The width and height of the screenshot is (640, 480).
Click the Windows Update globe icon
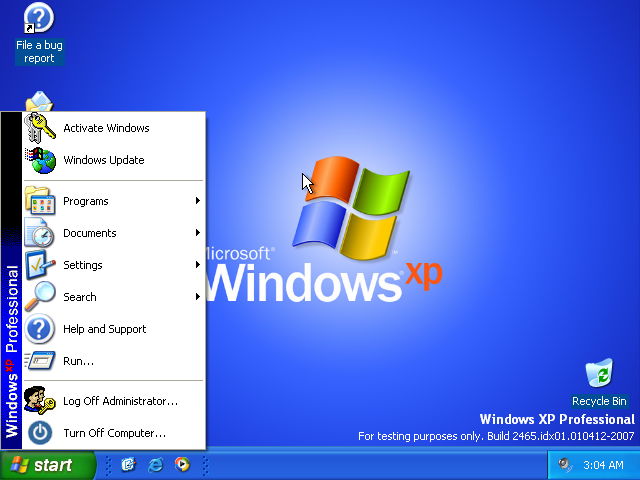[40, 160]
